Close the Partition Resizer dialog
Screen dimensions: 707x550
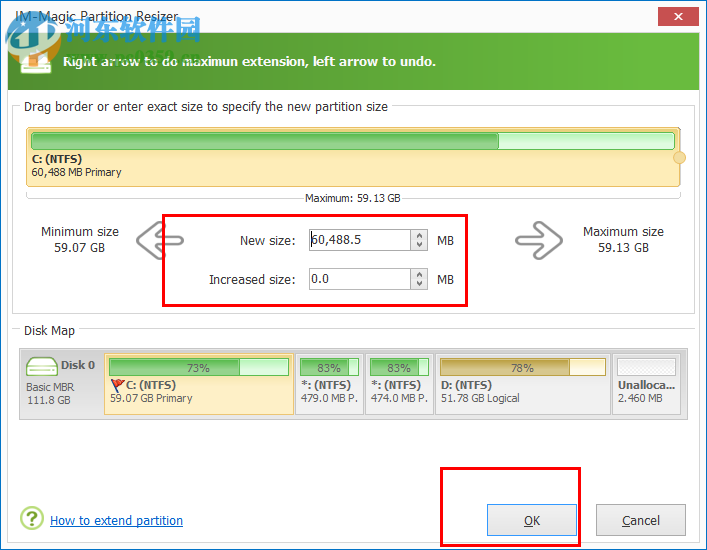click(x=678, y=17)
